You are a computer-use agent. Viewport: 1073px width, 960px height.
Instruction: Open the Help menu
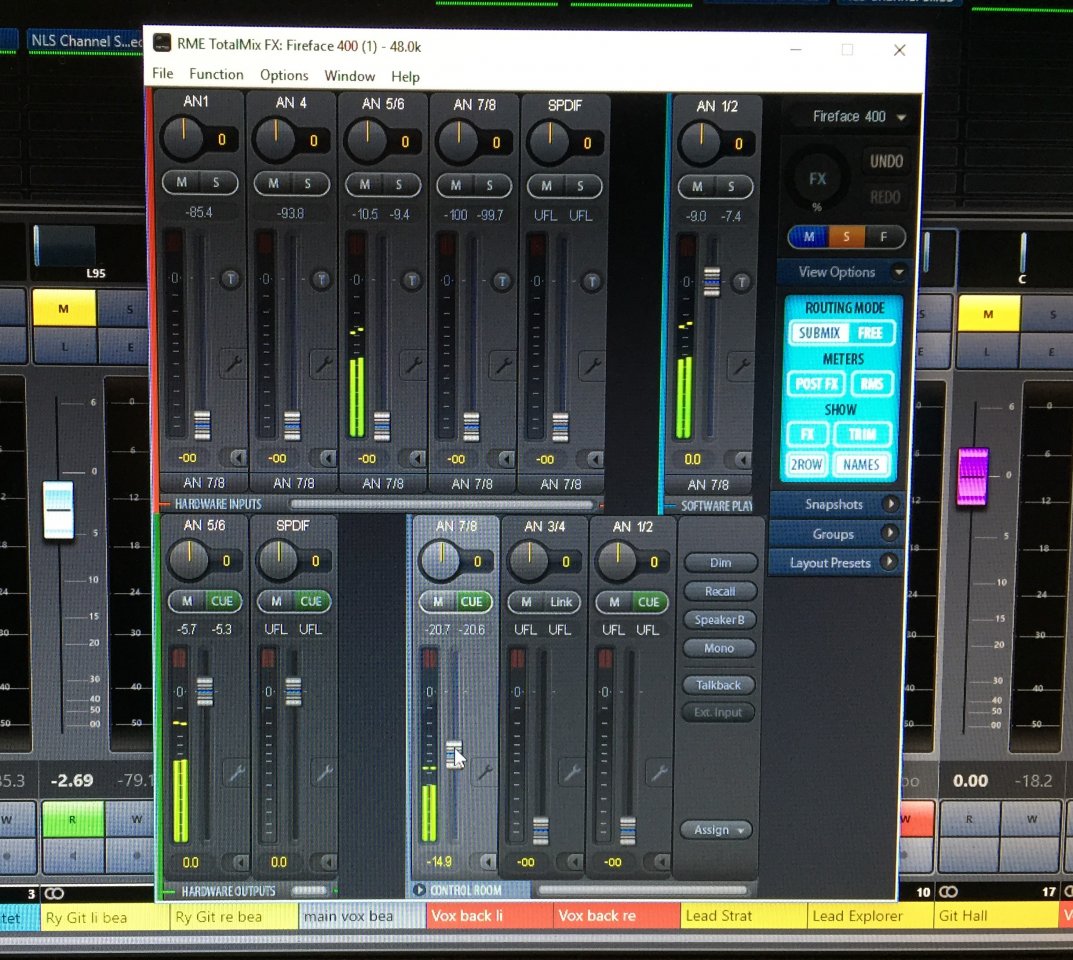click(405, 77)
